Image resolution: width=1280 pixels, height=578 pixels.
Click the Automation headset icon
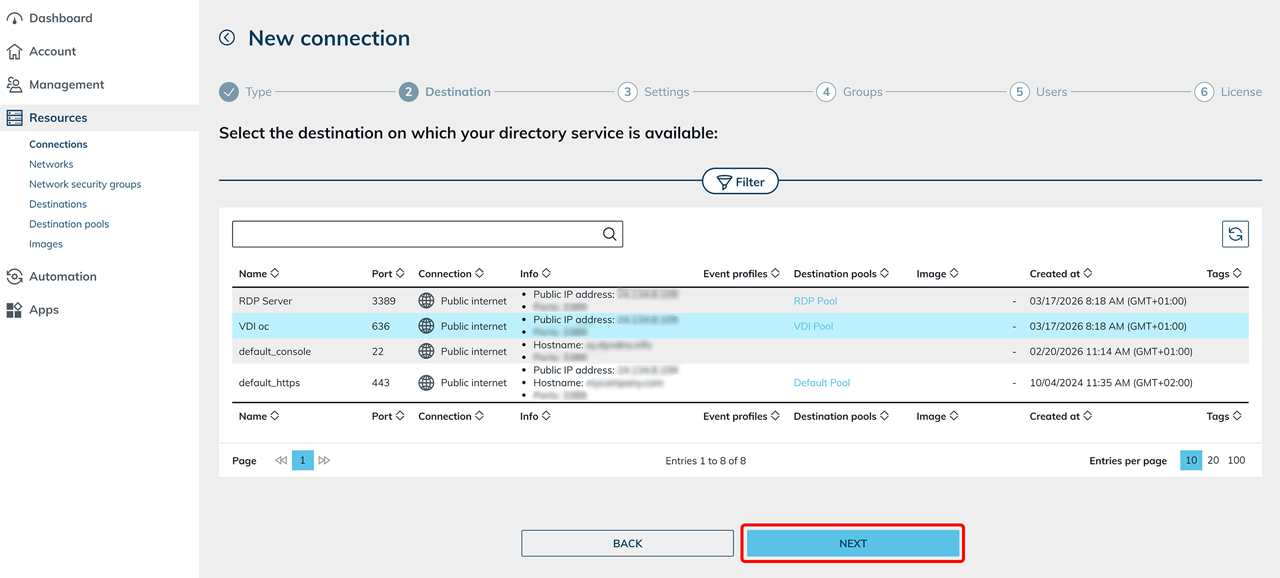[x=14, y=277]
